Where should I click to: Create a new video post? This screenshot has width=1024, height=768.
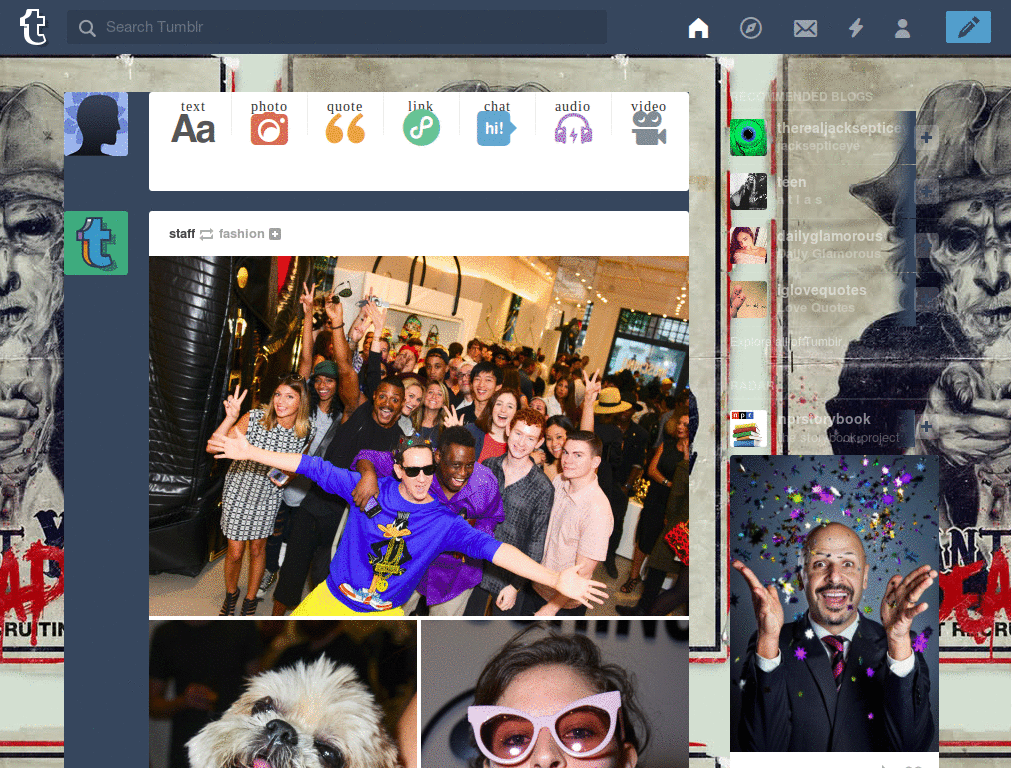pos(648,122)
